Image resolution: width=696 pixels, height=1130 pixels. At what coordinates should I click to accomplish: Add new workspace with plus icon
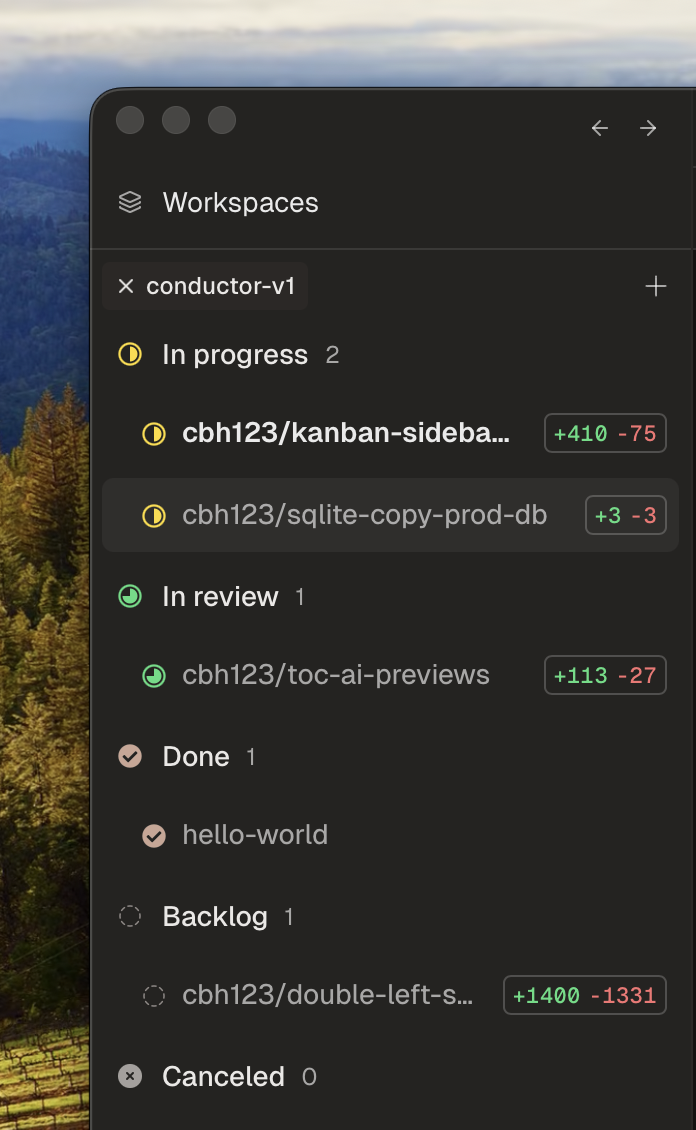point(656,287)
